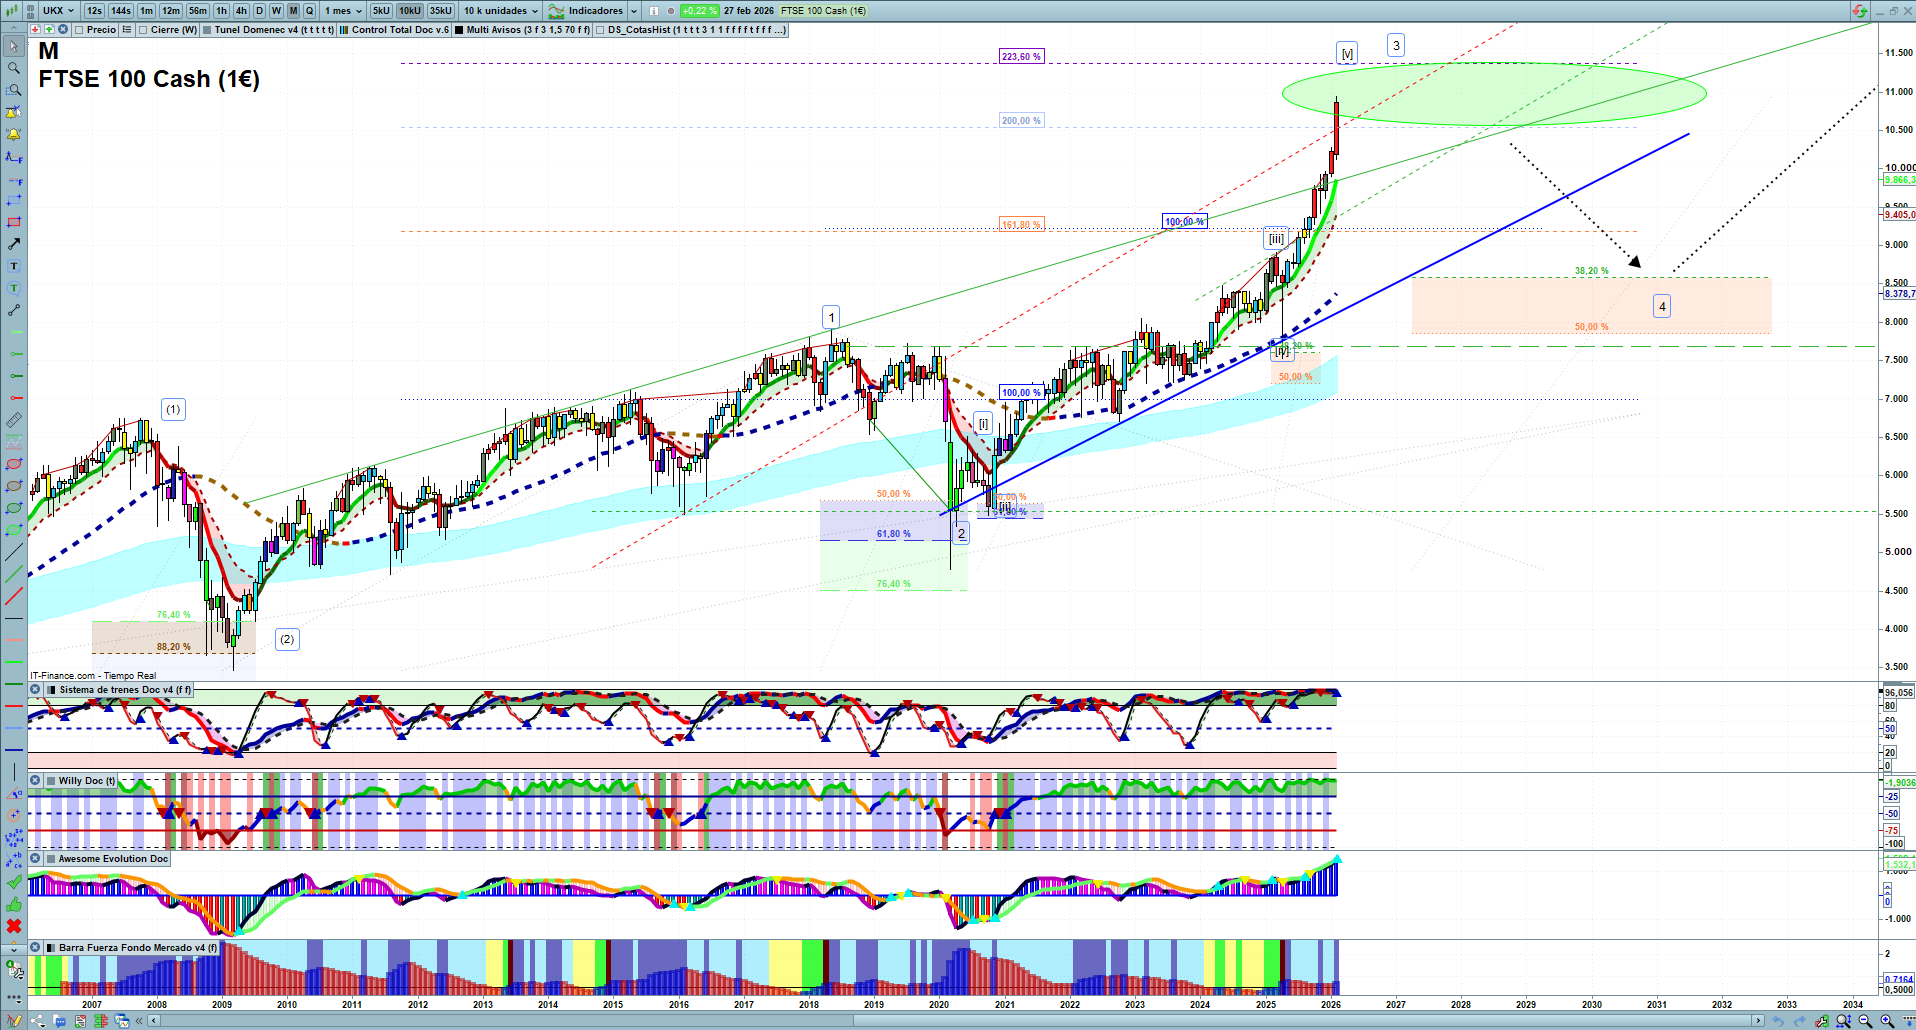Screen dimensions: 1916x1030
Task: Close all price indicators with X button
Action: (x=62, y=30)
